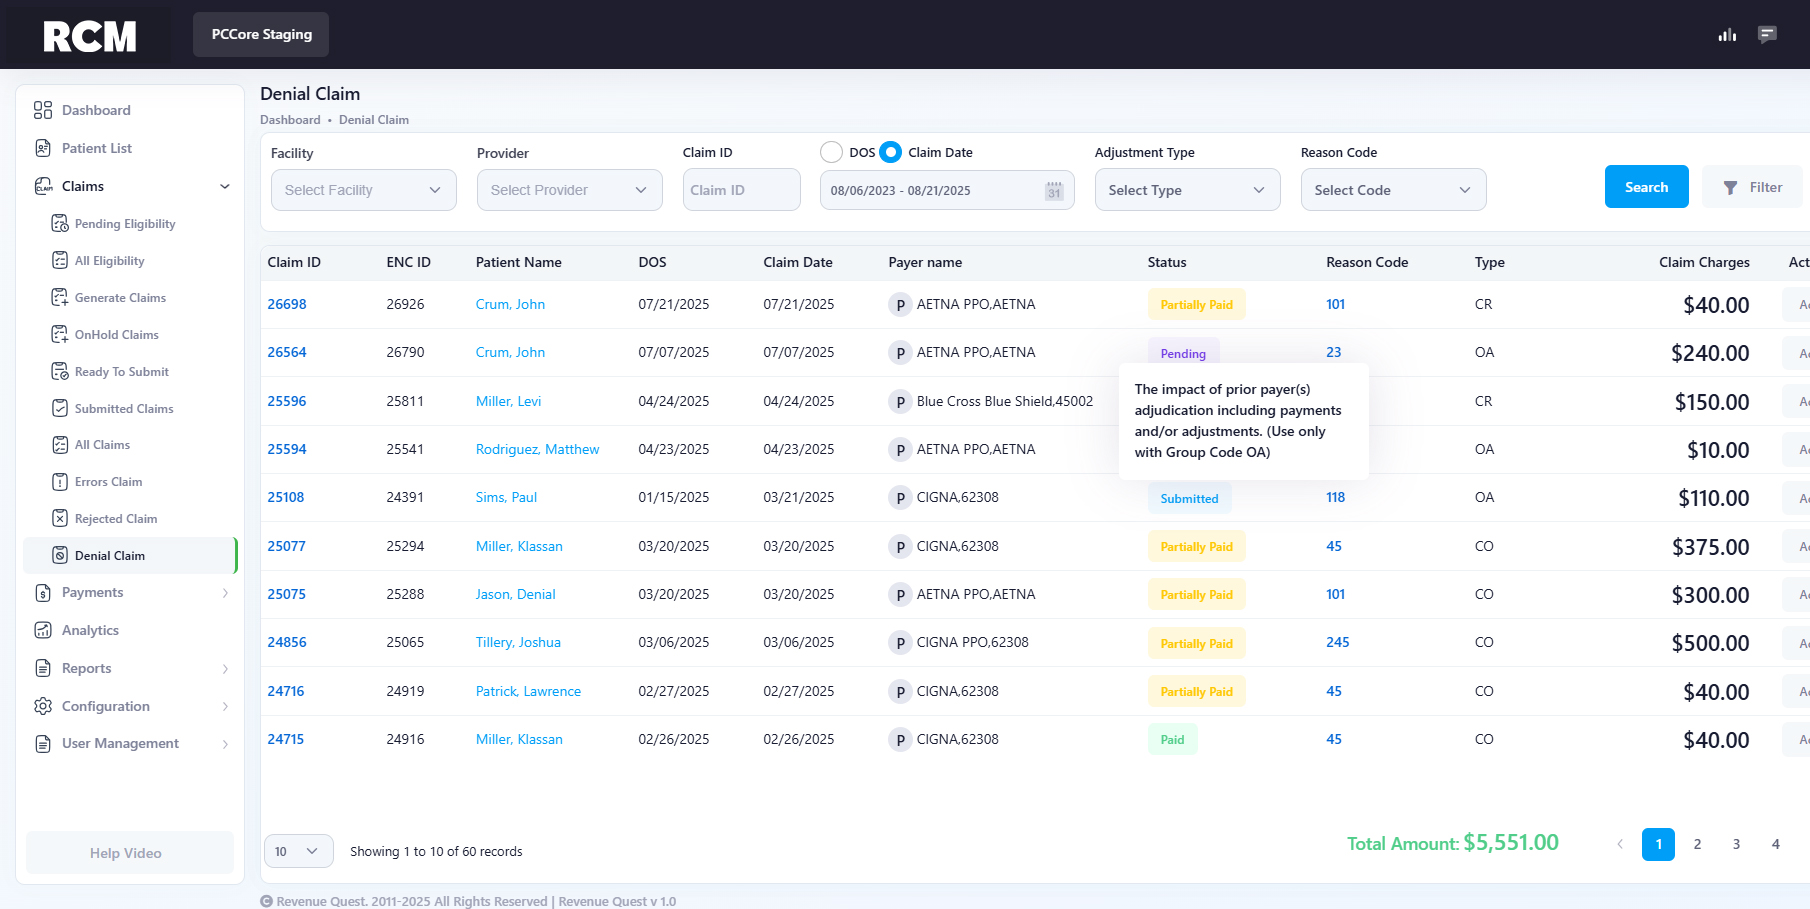1810x909 pixels.
Task: Click the bar chart icon in header
Action: coord(1727,35)
